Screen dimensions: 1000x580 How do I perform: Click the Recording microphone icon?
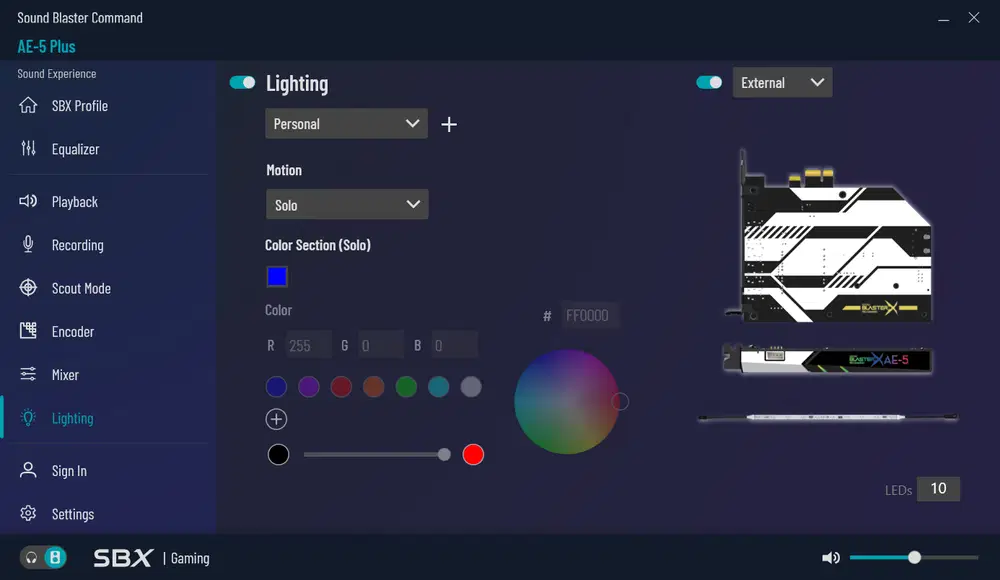[28, 244]
